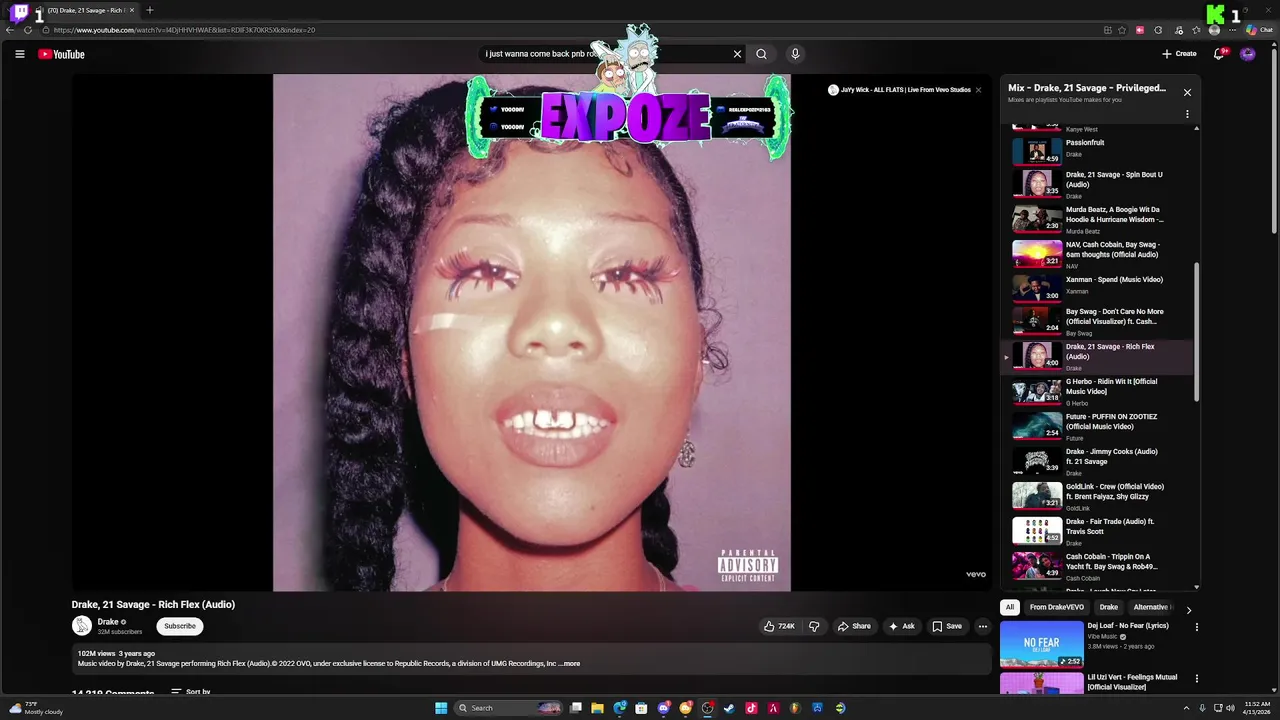The width and height of the screenshot is (1280, 720).
Task: Bookmark this page with star icon
Action: click(x=1122, y=30)
